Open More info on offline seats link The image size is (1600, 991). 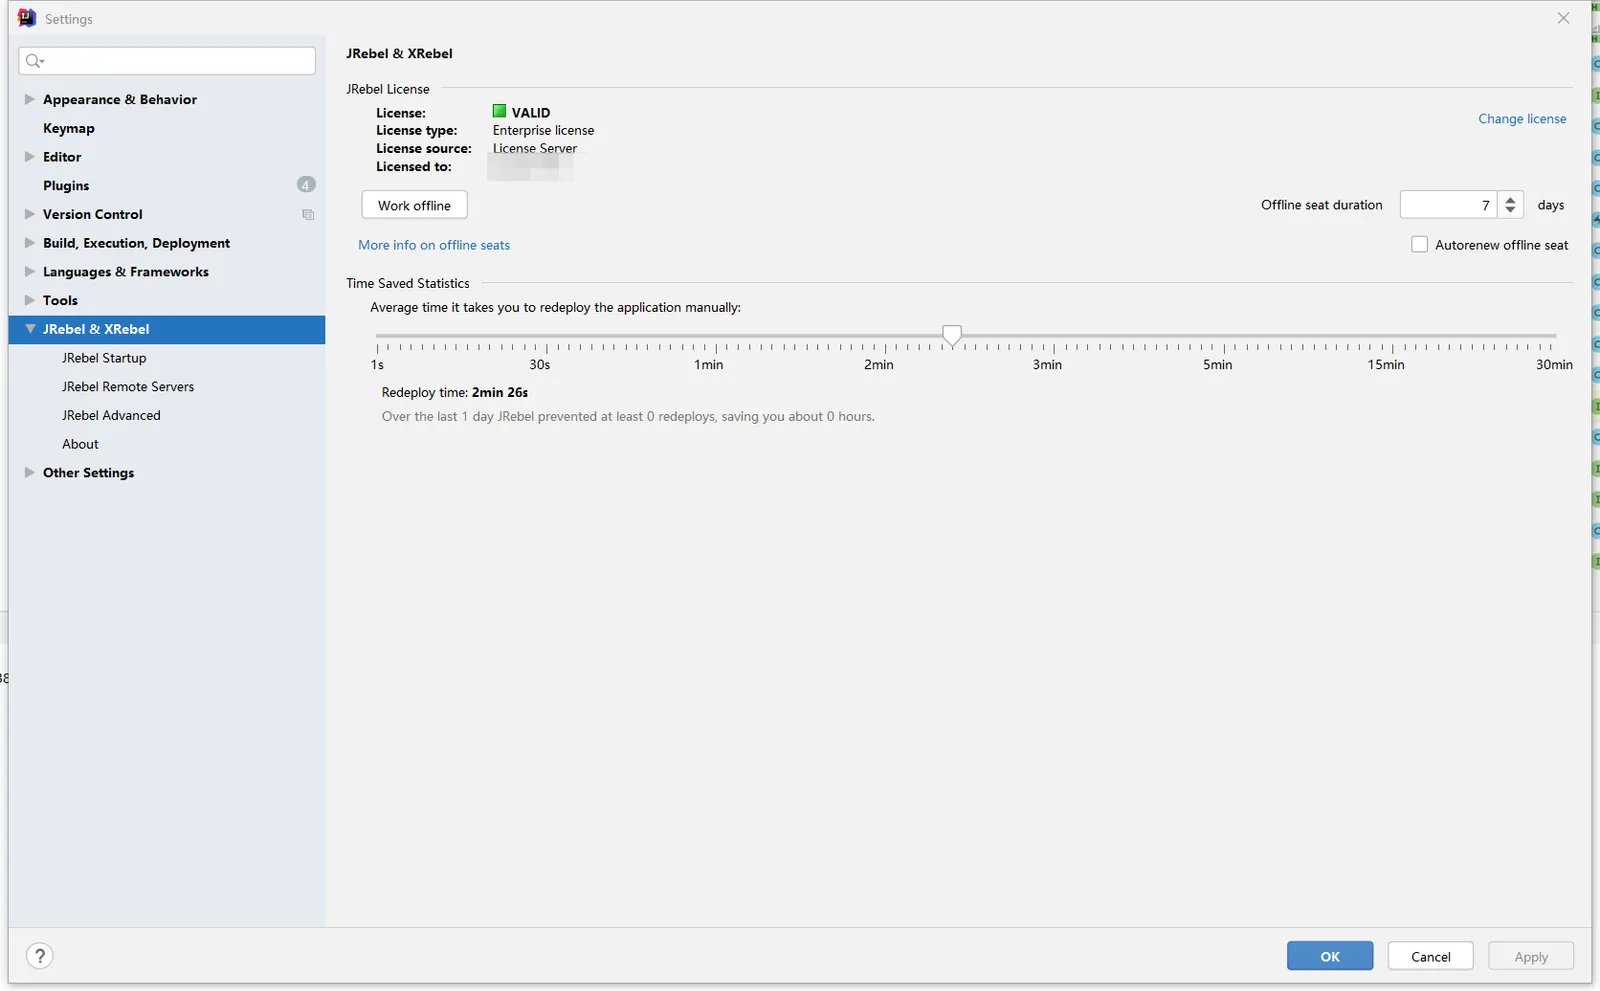tap(434, 245)
